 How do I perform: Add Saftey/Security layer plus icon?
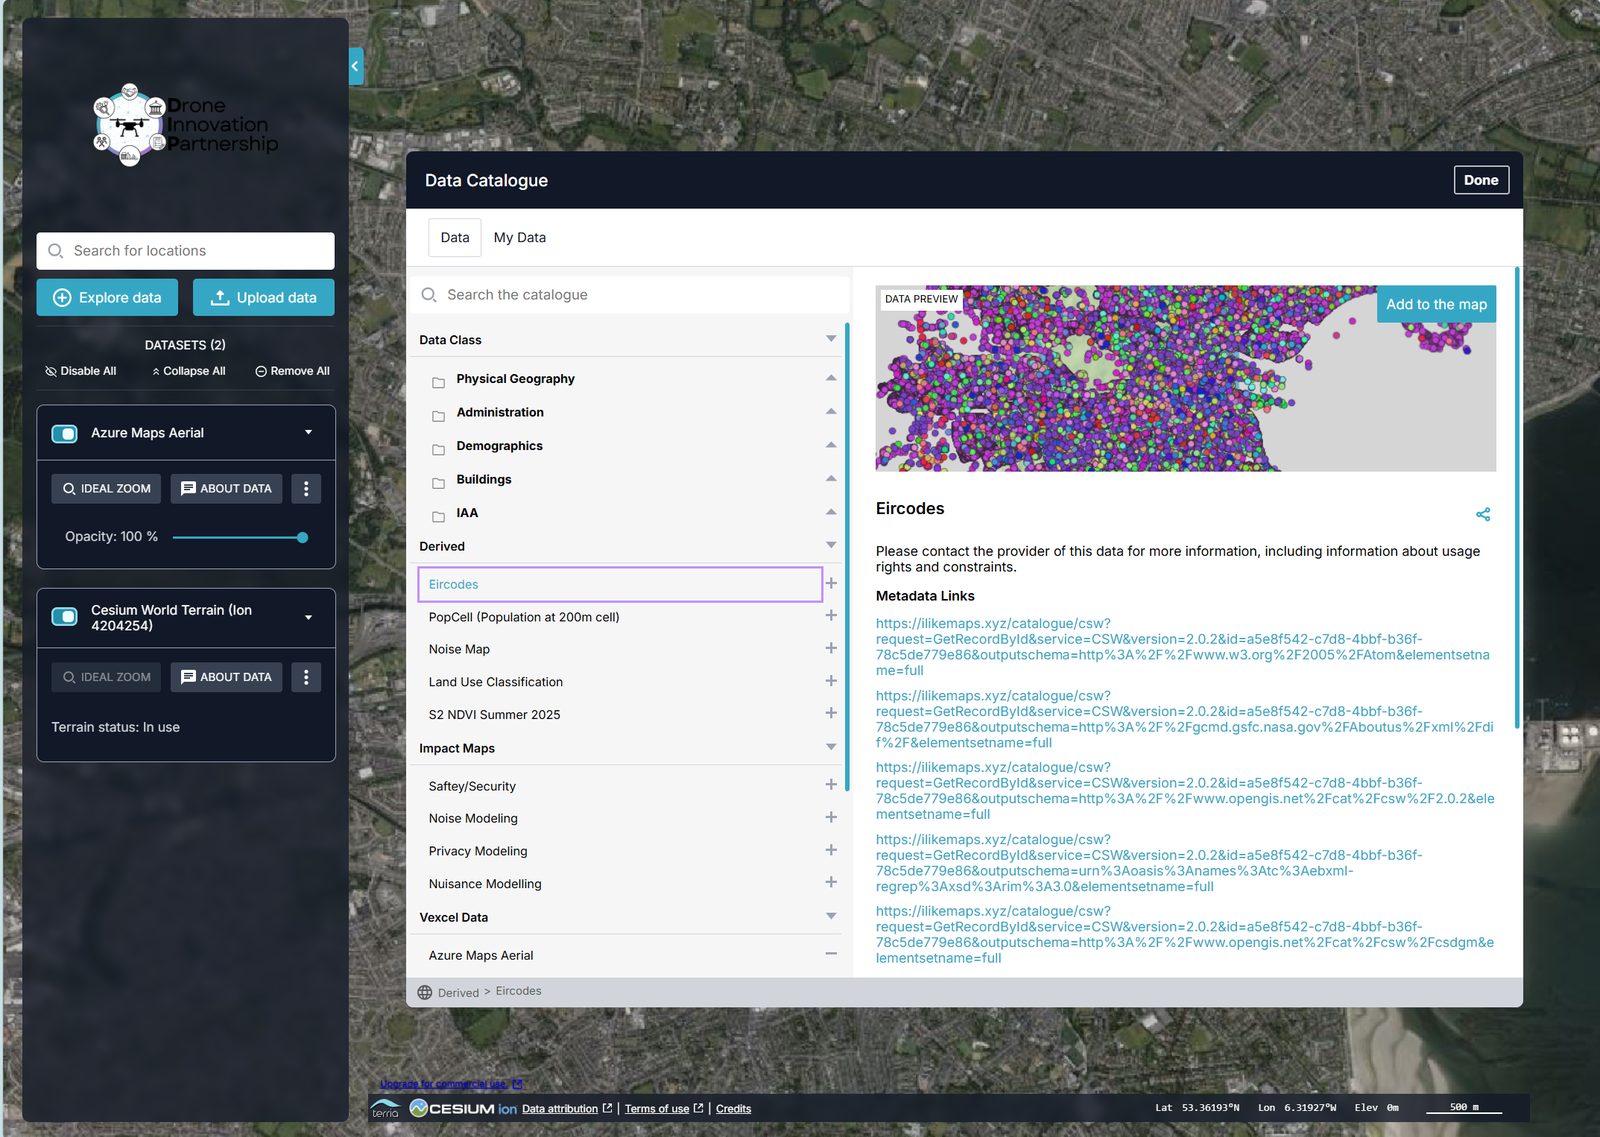coord(831,785)
